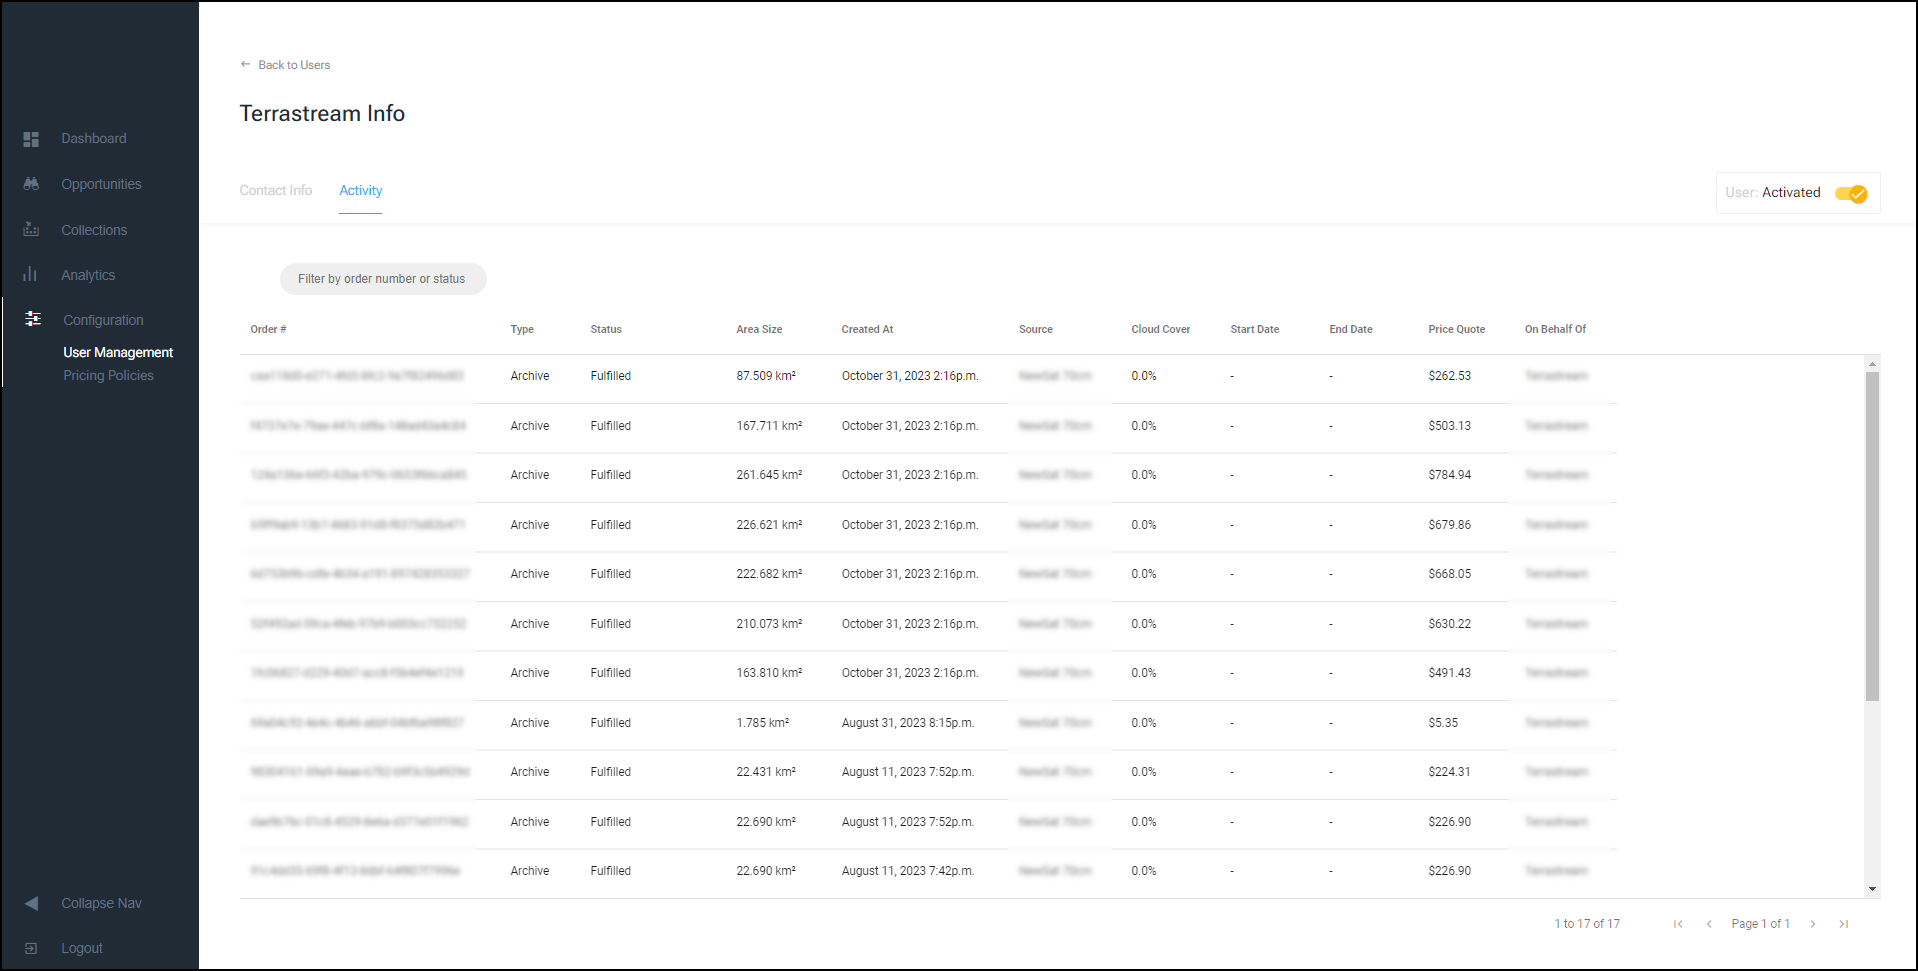Sort by Type column header
The image size is (1918, 971).
[x=522, y=329]
